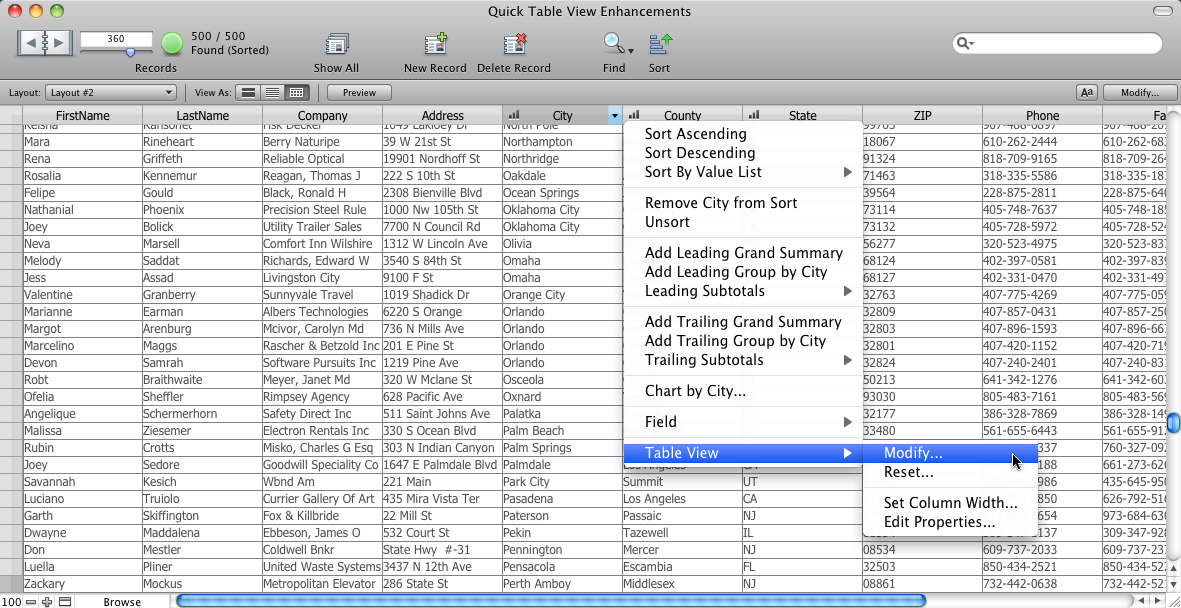
Task: Select Table view in View As
Action: click(x=296, y=93)
